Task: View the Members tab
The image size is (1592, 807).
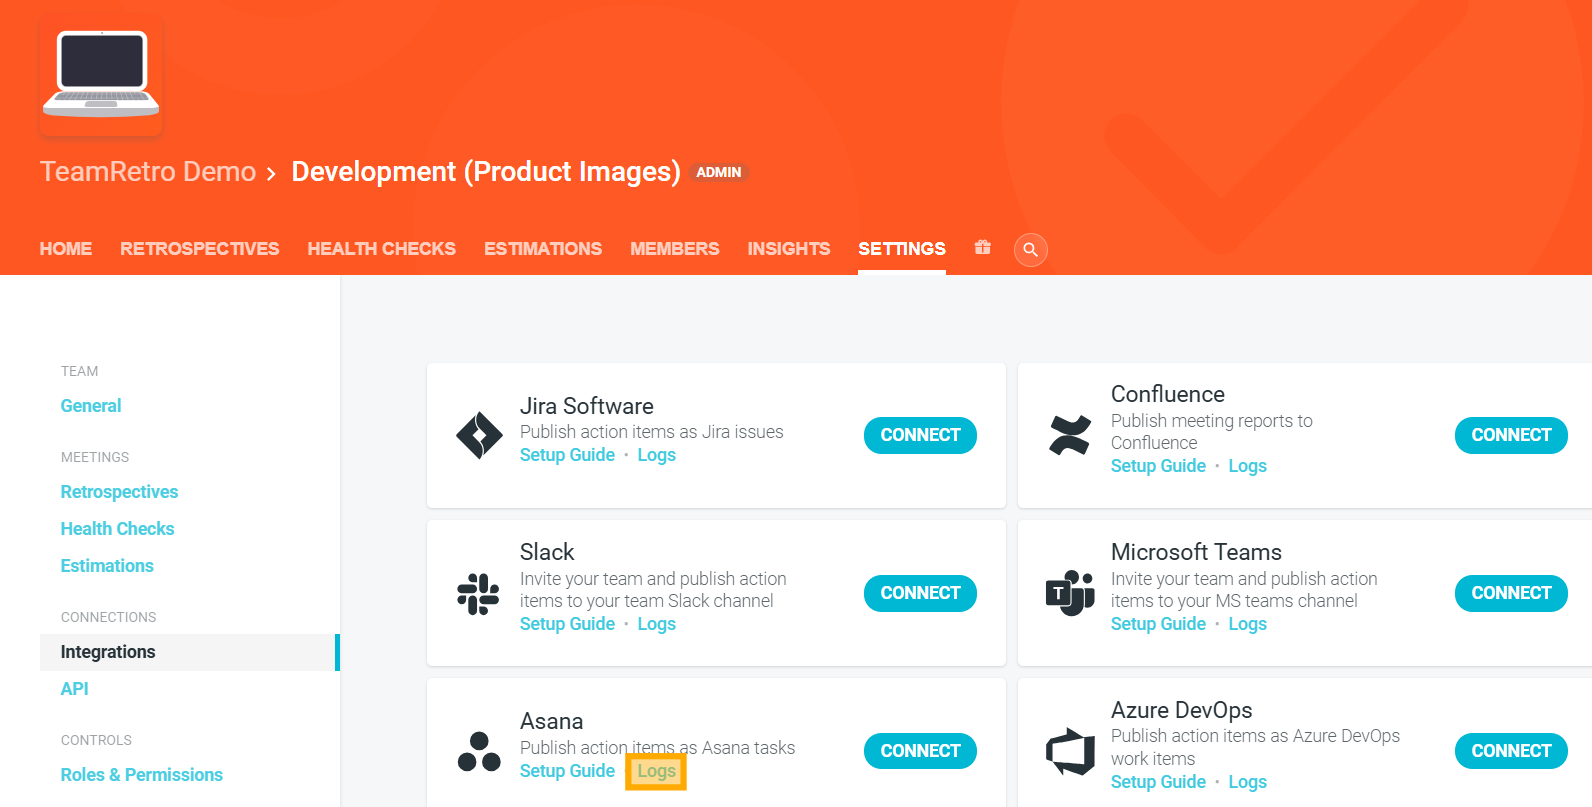Action: (x=675, y=249)
